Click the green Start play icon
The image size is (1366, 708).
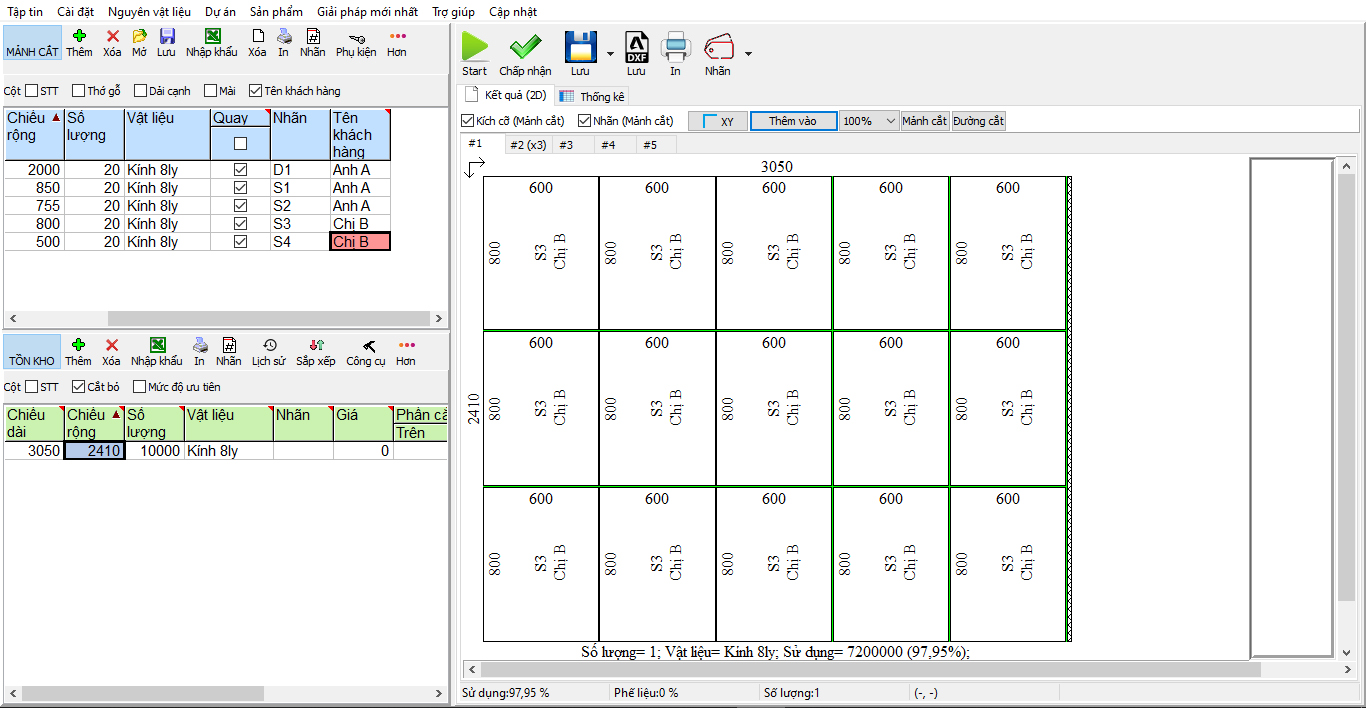coord(475,47)
